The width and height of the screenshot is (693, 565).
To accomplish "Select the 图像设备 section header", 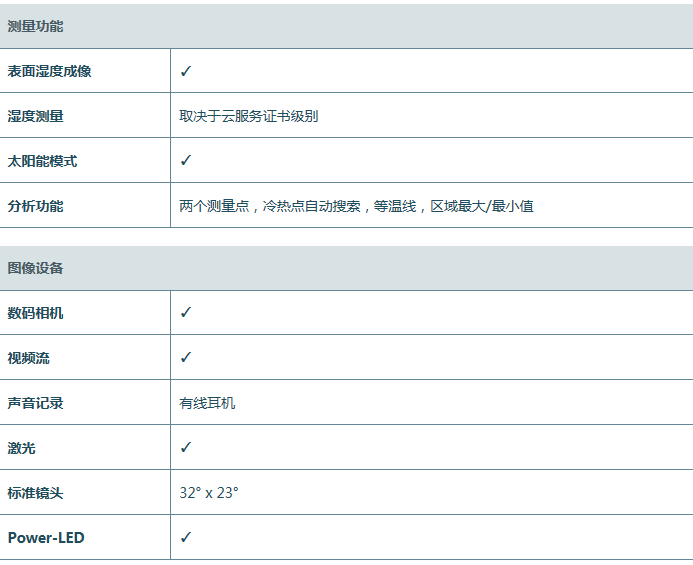I will point(35,268).
